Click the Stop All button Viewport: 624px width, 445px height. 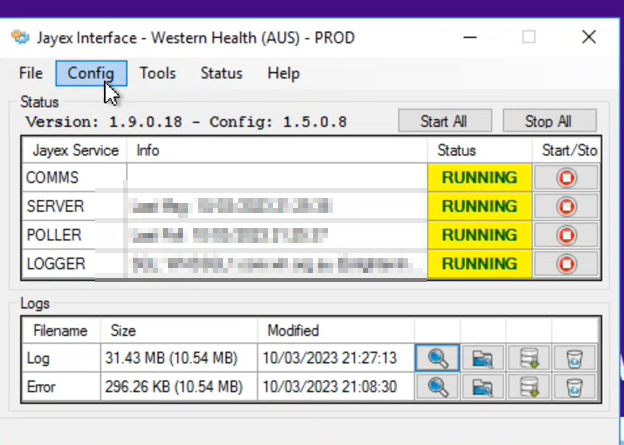tap(549, 121)
